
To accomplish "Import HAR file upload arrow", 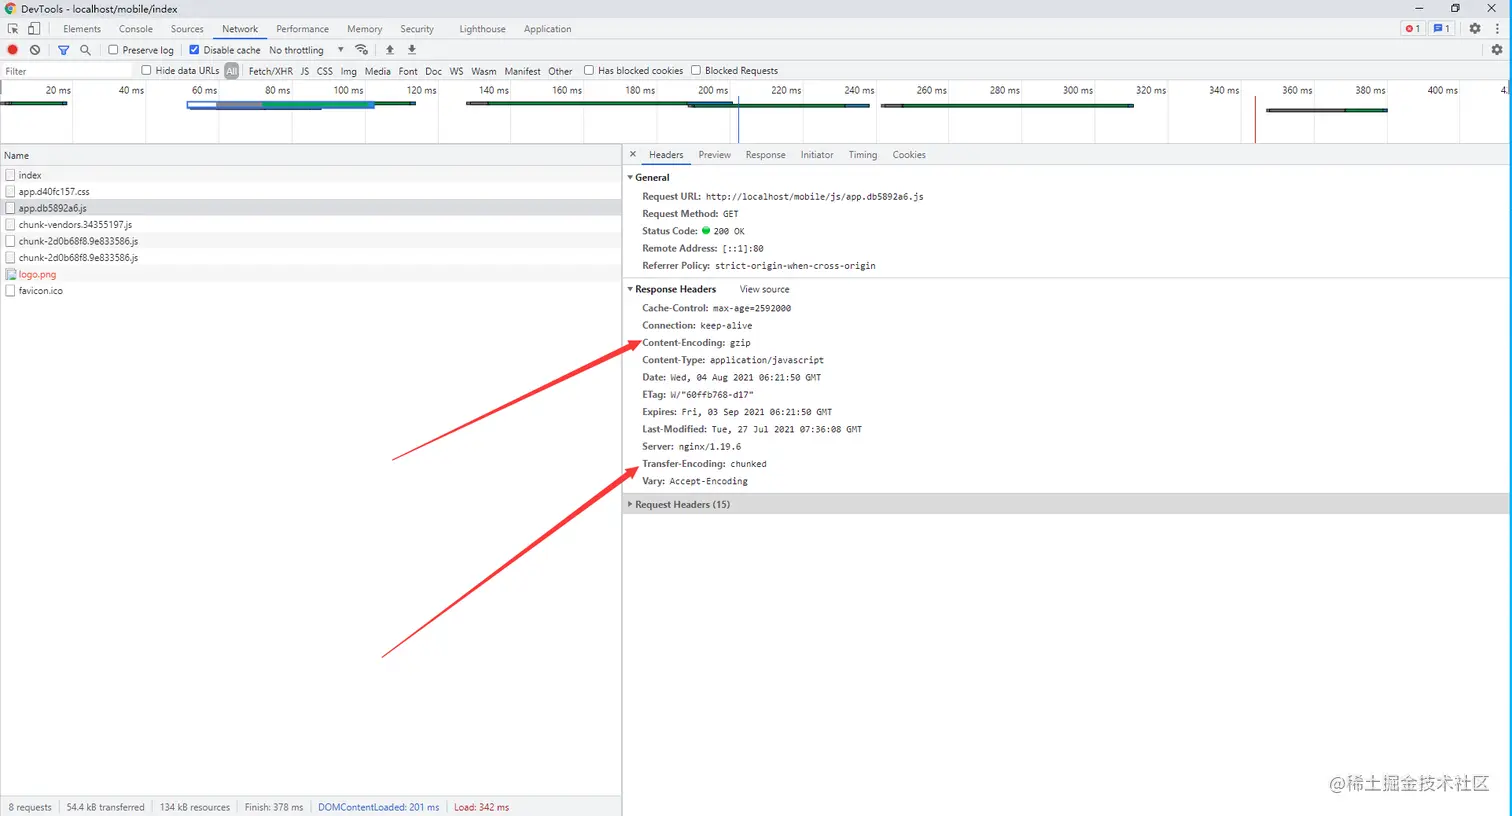I will pyautogui.click(x=390, y=50).
